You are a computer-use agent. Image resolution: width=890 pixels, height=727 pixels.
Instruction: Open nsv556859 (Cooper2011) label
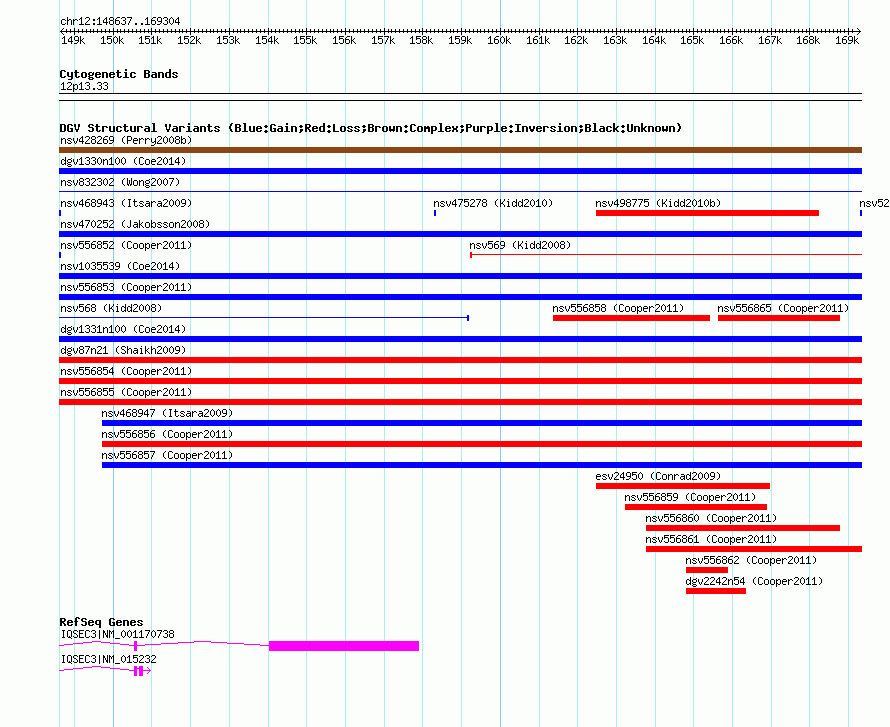coord(690,497)
